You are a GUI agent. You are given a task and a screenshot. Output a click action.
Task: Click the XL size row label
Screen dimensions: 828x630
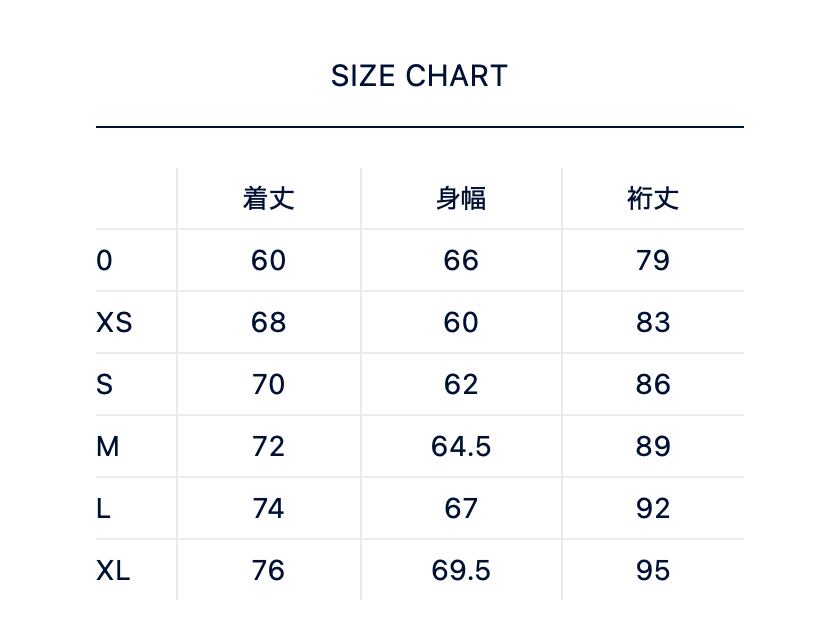(x=113, y=571)
